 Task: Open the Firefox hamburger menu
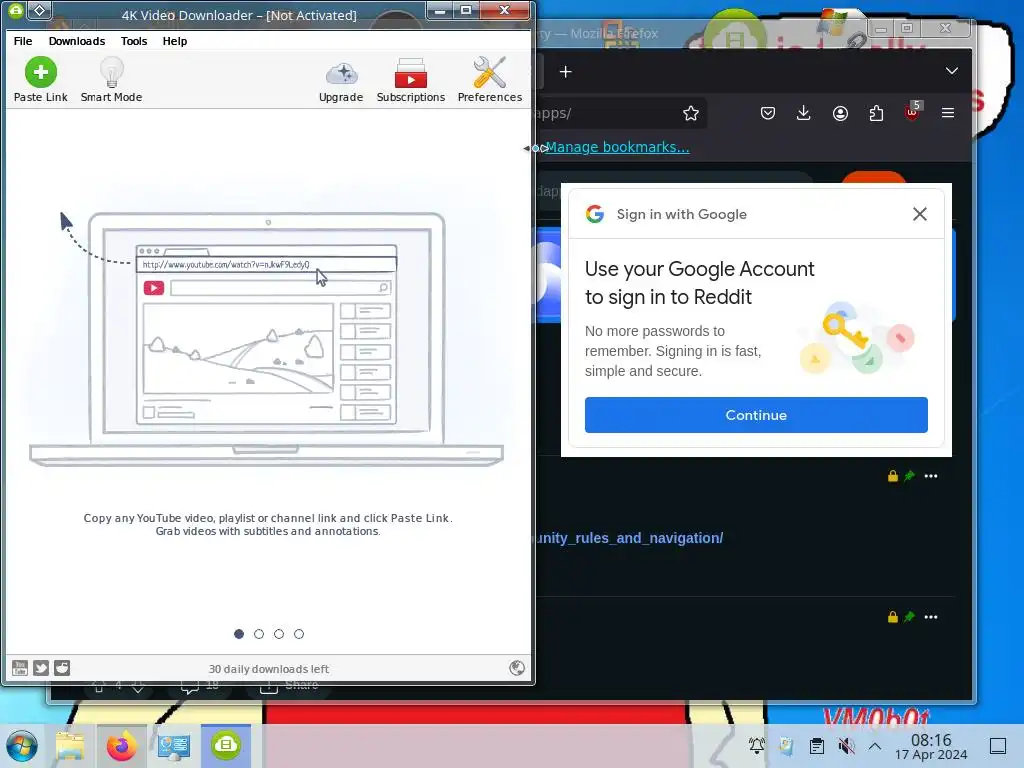(x=948, y=113)
